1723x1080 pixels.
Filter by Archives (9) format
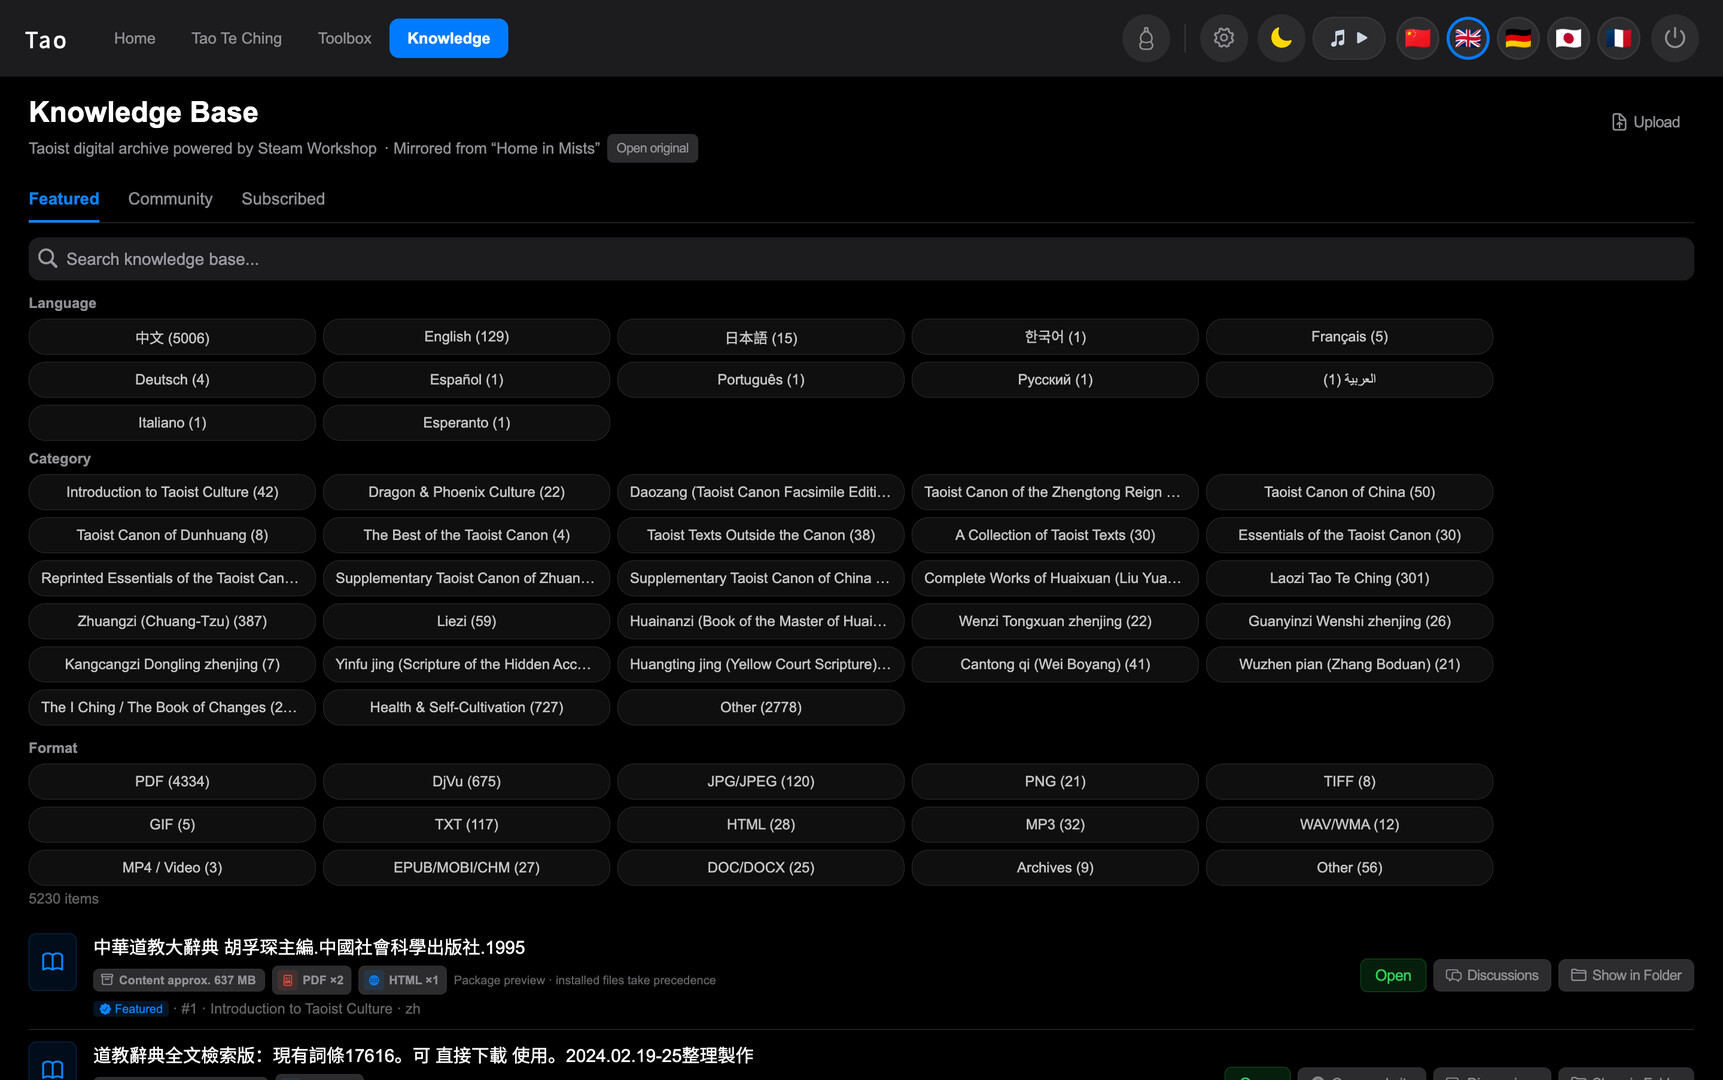coord(1055,867)
